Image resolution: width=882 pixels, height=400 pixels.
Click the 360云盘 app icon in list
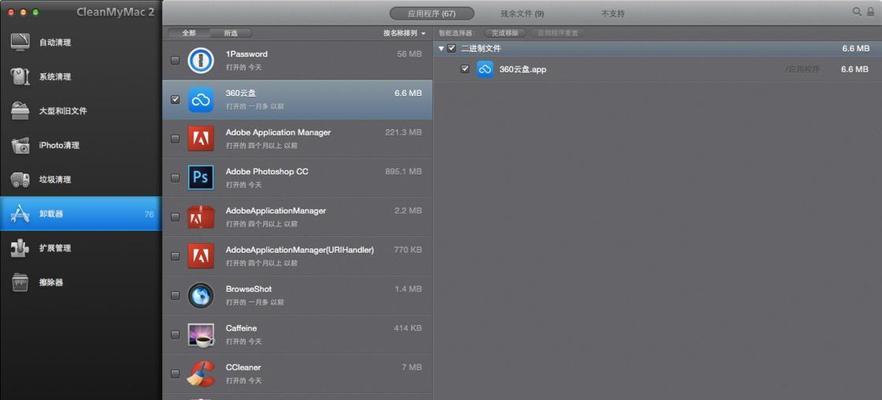[201, 99]
